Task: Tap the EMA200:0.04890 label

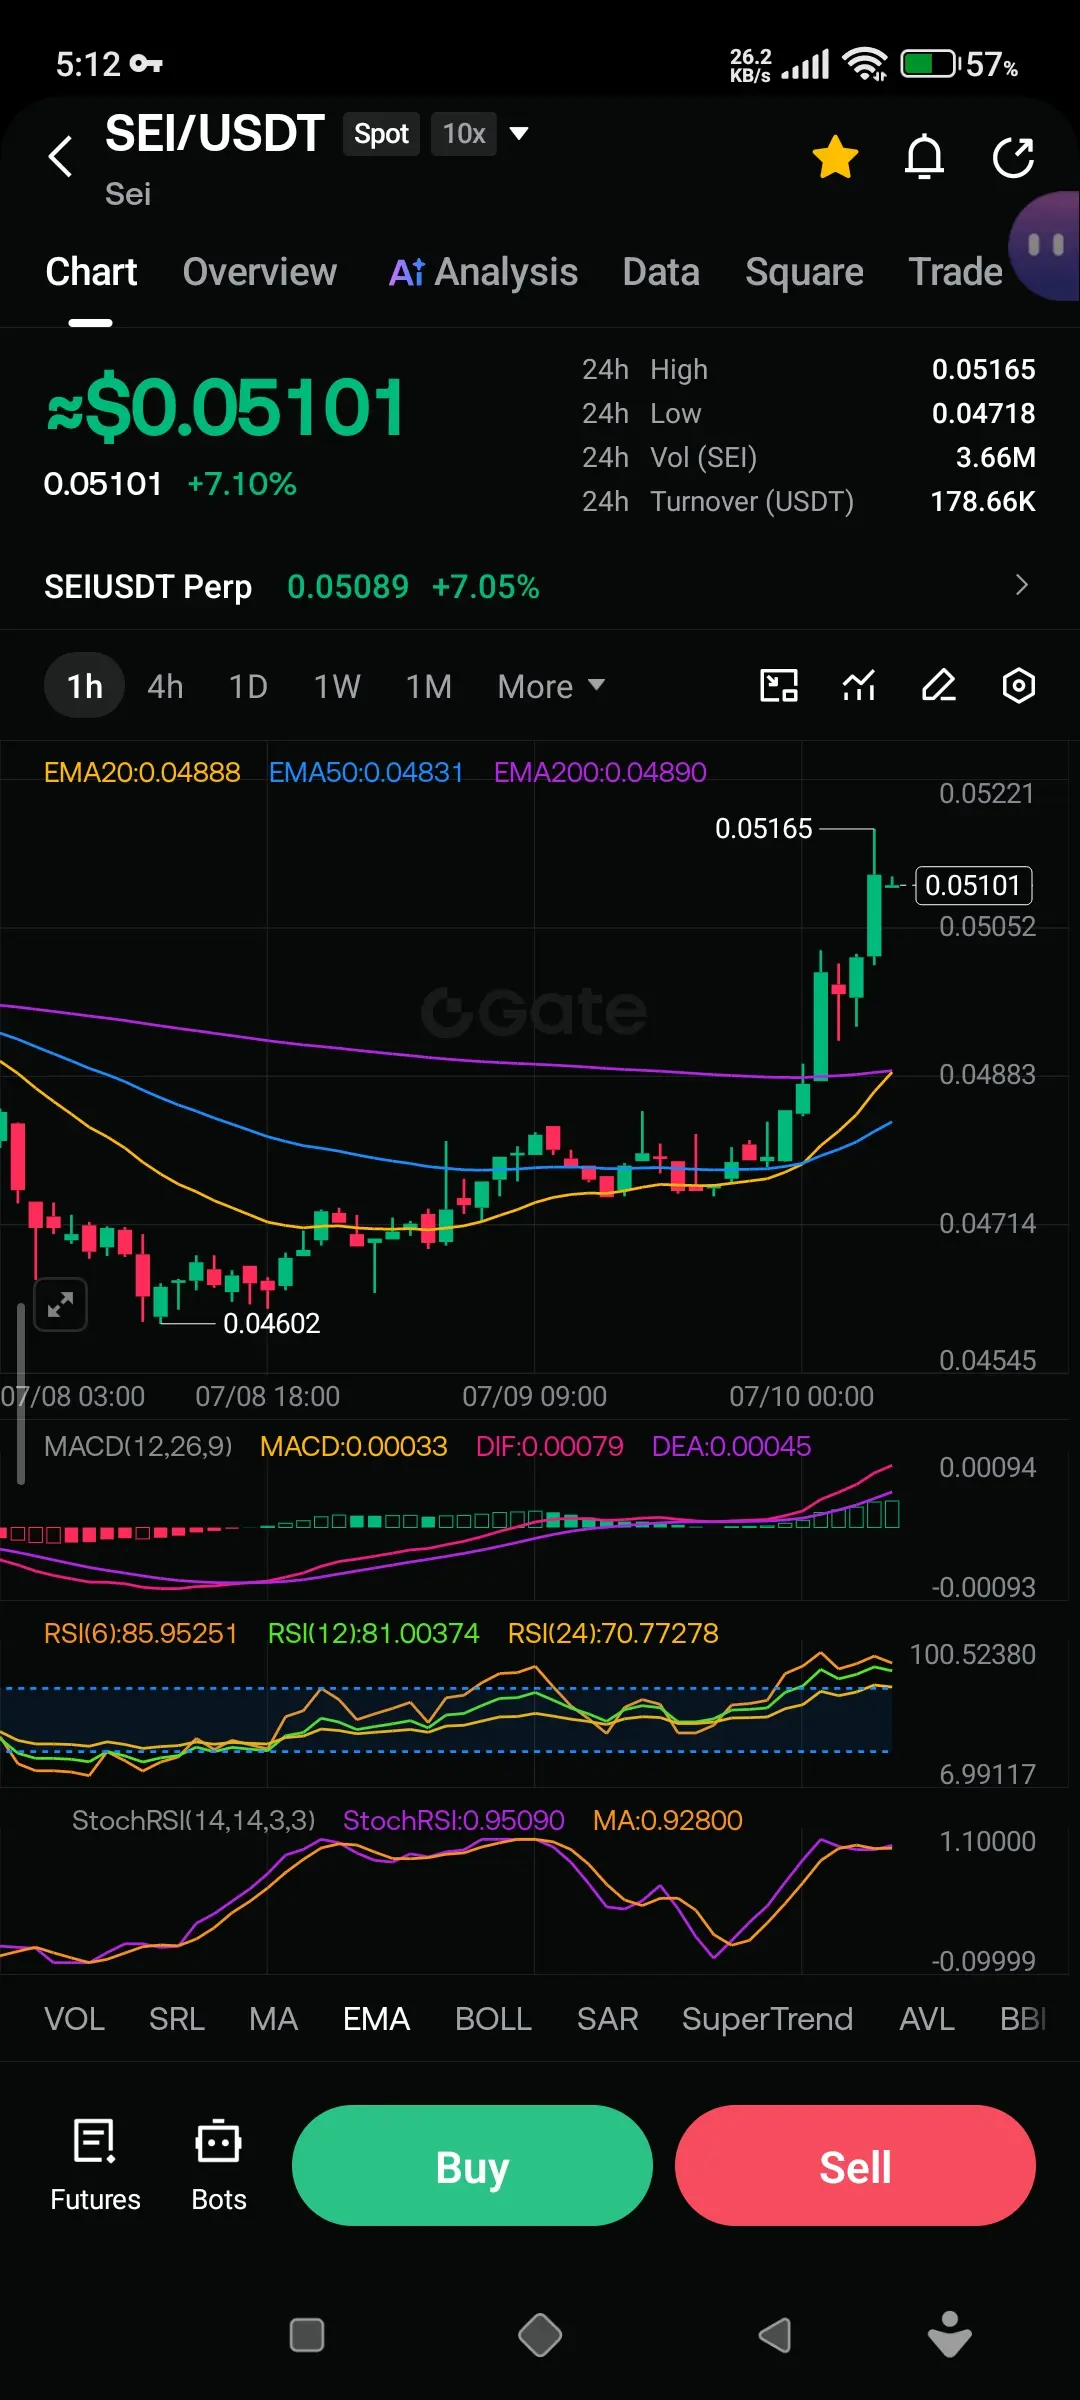Action: point(600,772)
